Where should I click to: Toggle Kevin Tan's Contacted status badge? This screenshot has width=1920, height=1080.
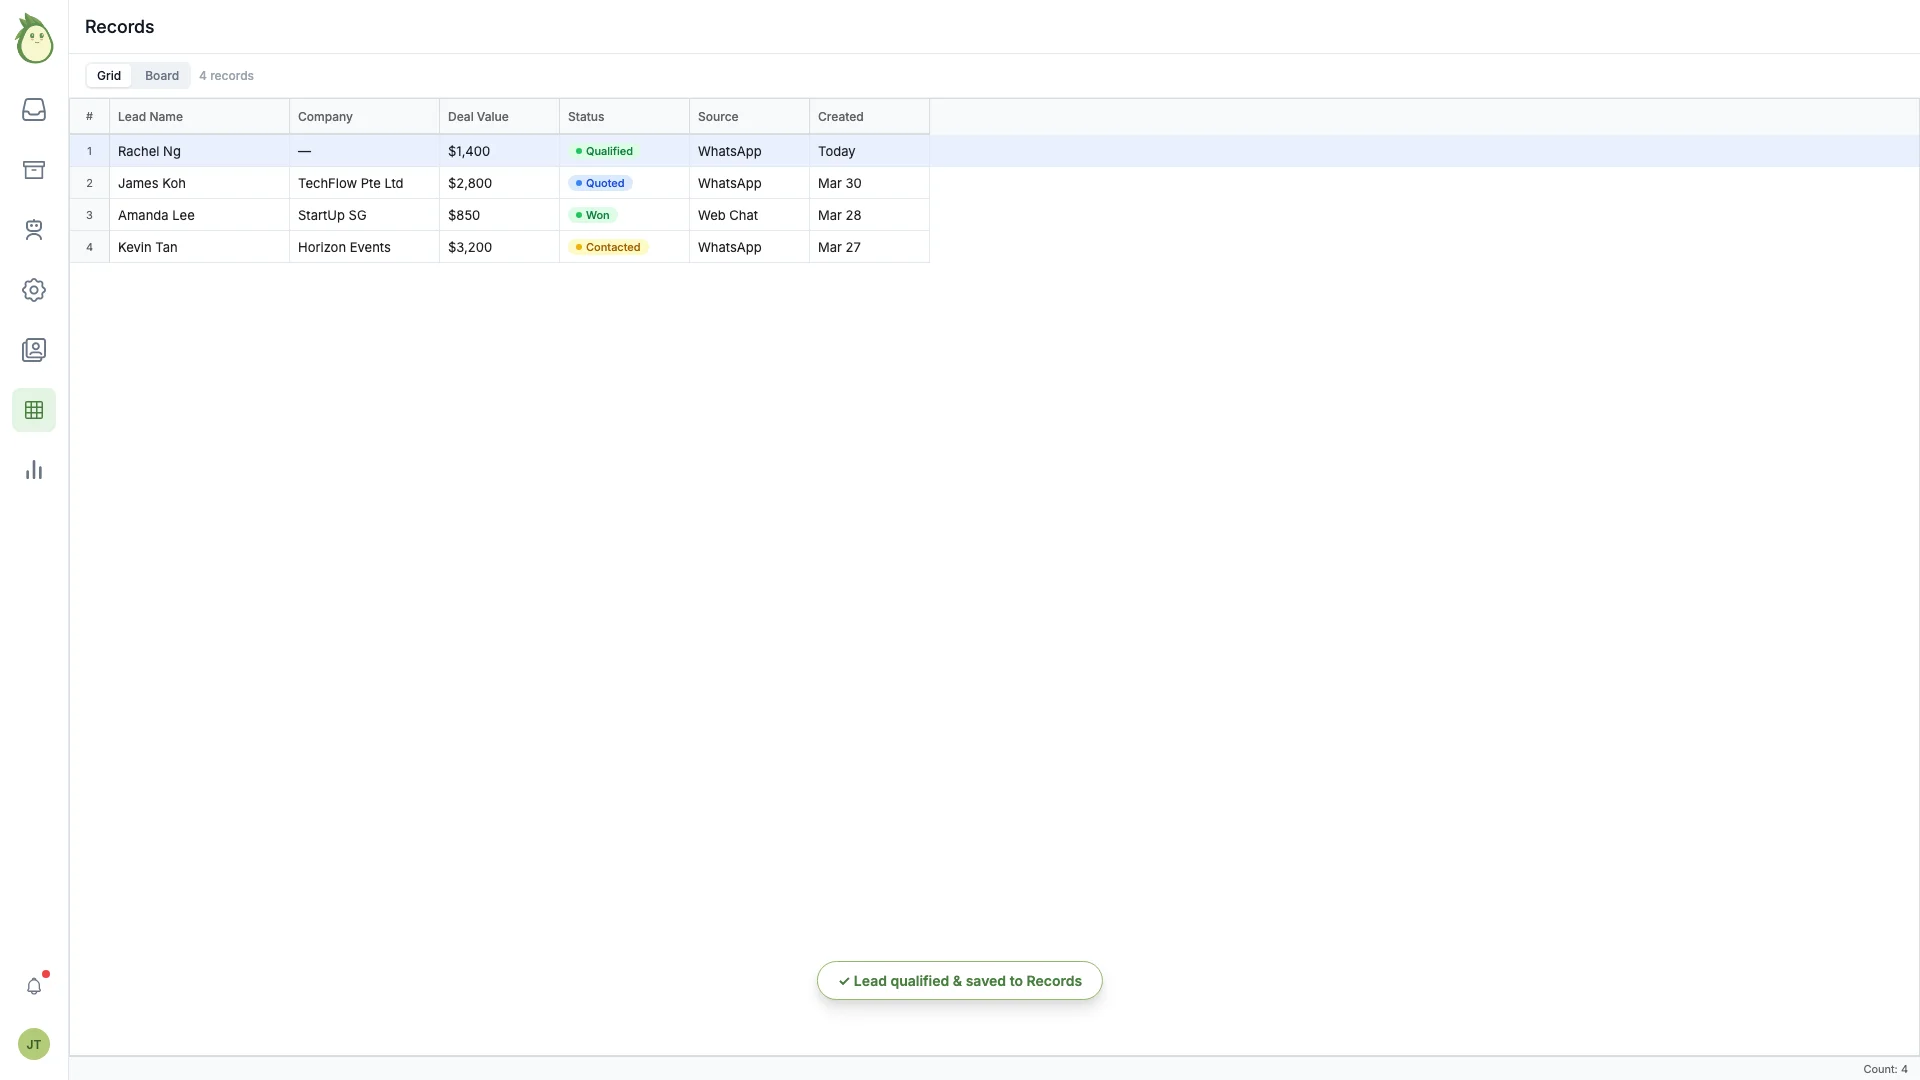coord(607,247)
